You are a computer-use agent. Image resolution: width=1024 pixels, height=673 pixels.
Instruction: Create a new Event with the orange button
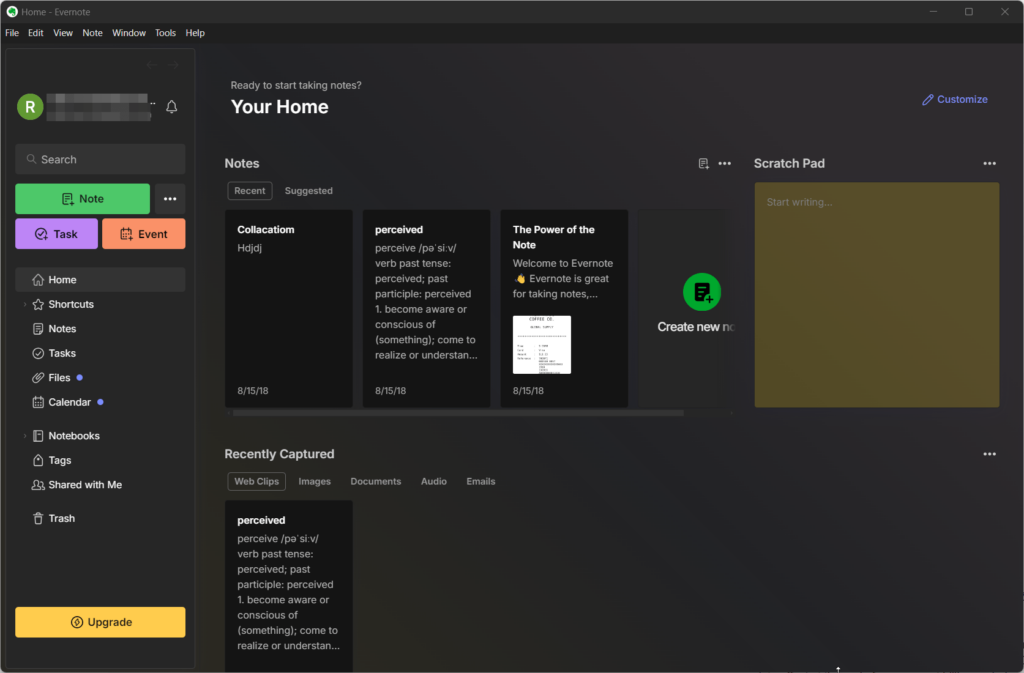144,234
